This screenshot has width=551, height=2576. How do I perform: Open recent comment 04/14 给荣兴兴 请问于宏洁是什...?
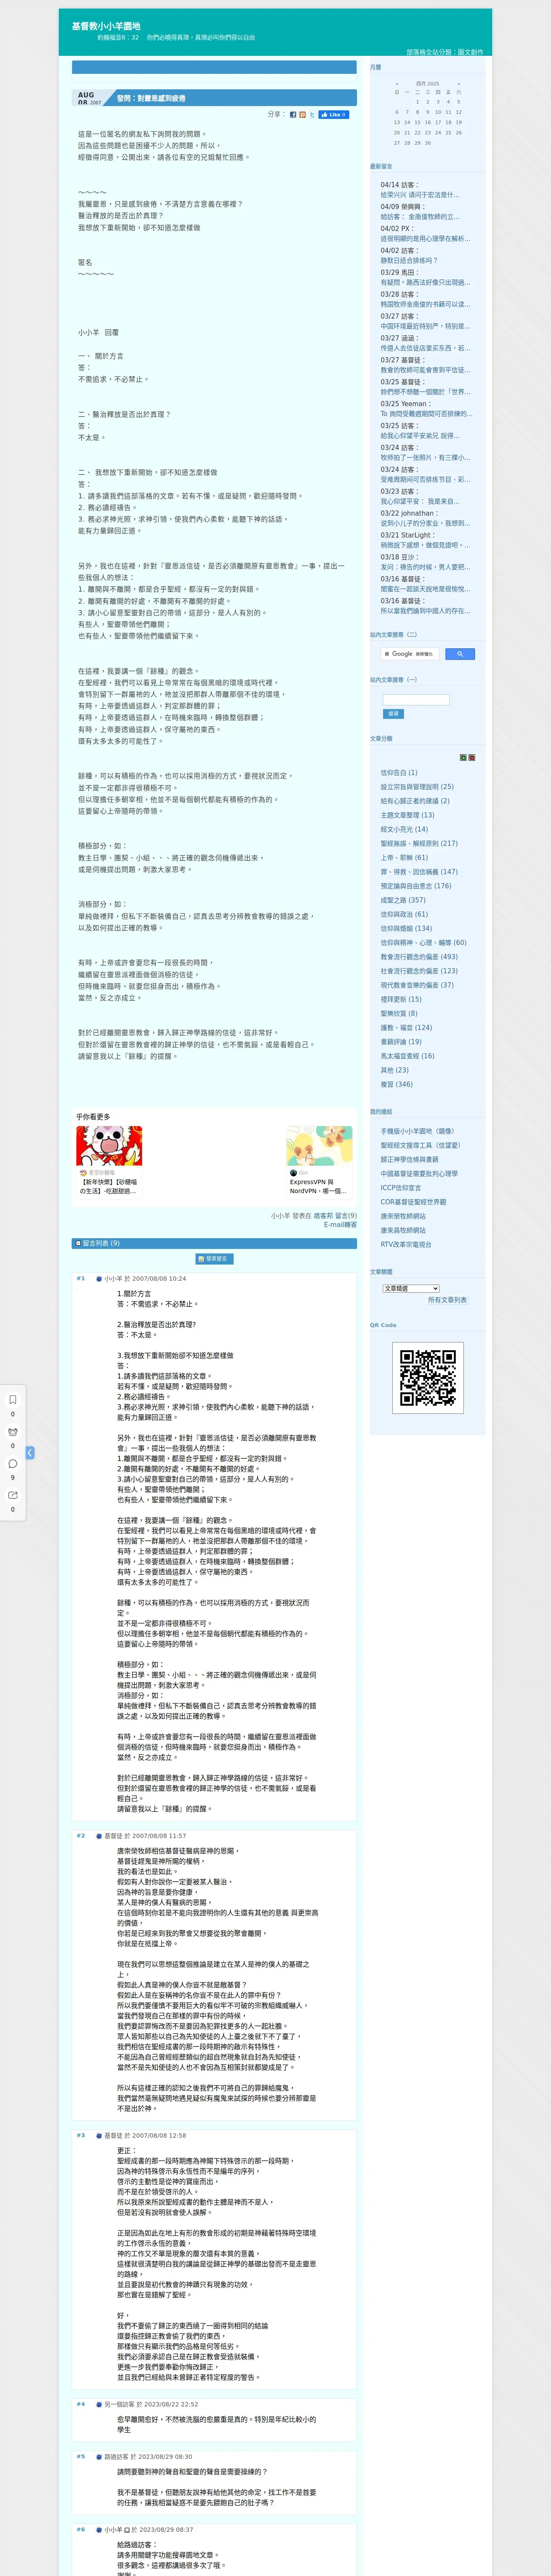[420, 195]
